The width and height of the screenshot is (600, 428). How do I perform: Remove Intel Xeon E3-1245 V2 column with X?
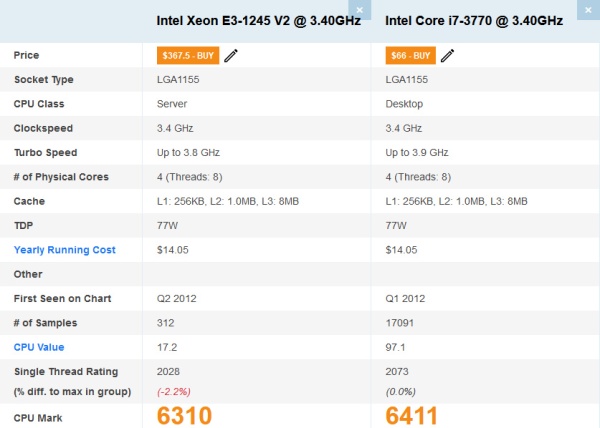359,10
